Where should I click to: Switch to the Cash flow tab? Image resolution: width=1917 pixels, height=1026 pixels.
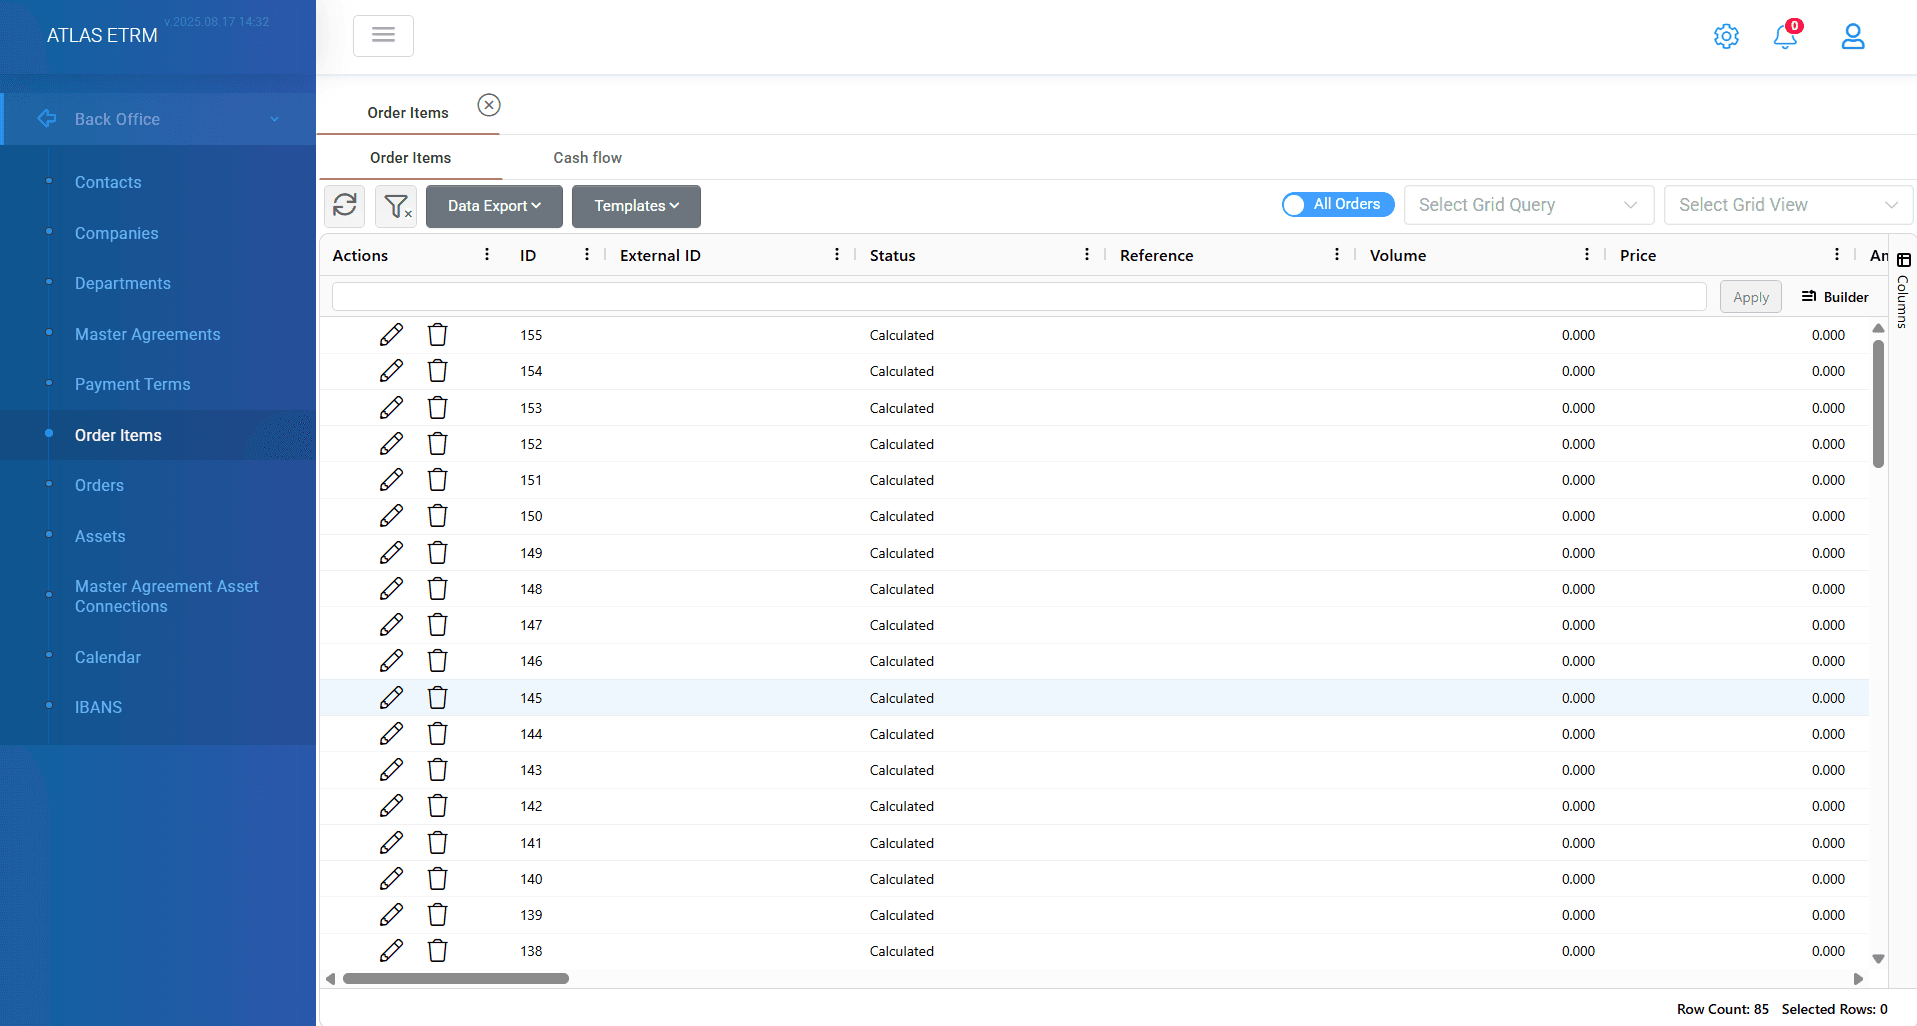(587, 158)
